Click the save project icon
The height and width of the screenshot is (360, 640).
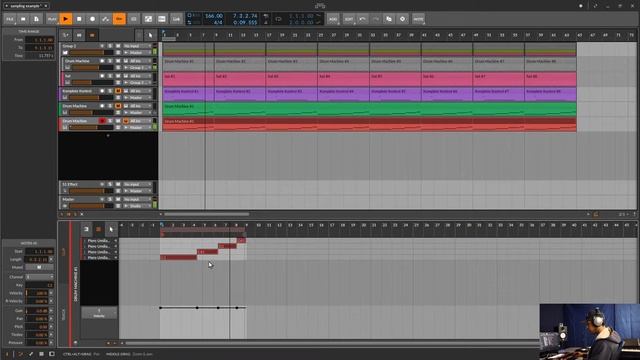(23, 19)
